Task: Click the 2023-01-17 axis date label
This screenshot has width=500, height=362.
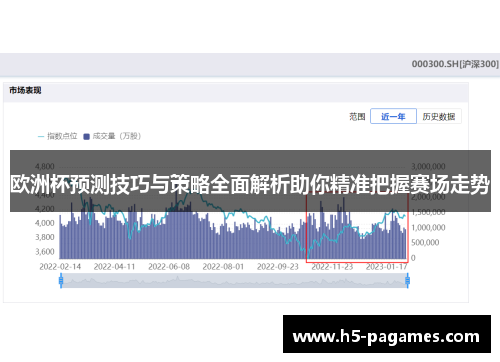Action: click(x=387, y=267)
